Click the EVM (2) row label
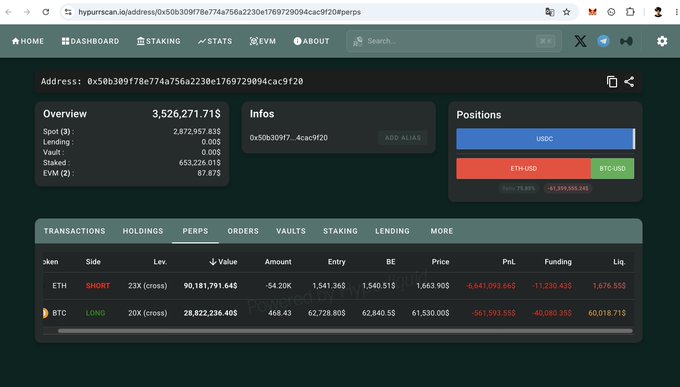The width and height of the screenshot is (680, 387). coord(59,173)
